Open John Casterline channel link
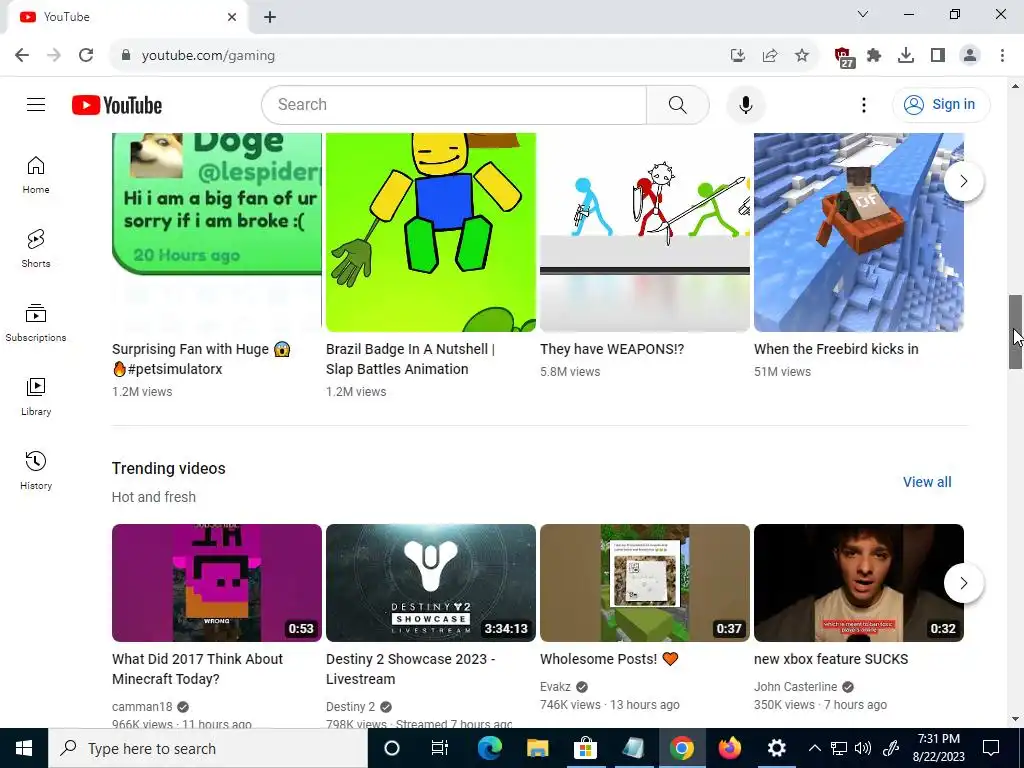Screen dimensions: 1024x768 [x=795, y=686]
